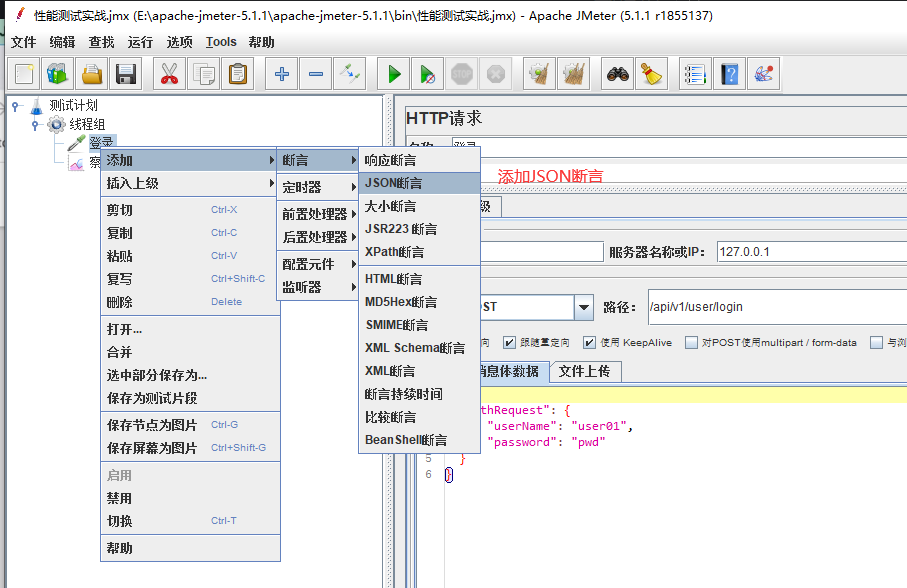Click the last toolbar icon after Help
Screen dimensions: 907x588
tap(764, 74)
